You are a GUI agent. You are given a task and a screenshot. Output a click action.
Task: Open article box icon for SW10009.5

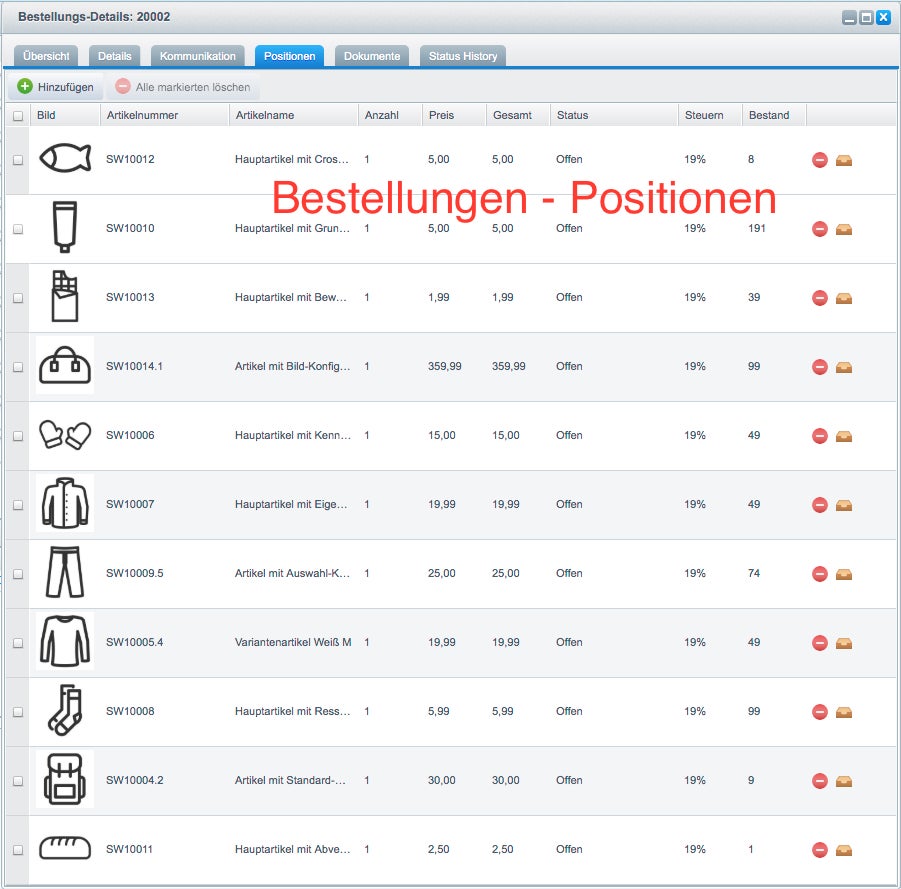click(x=844, y=574)
